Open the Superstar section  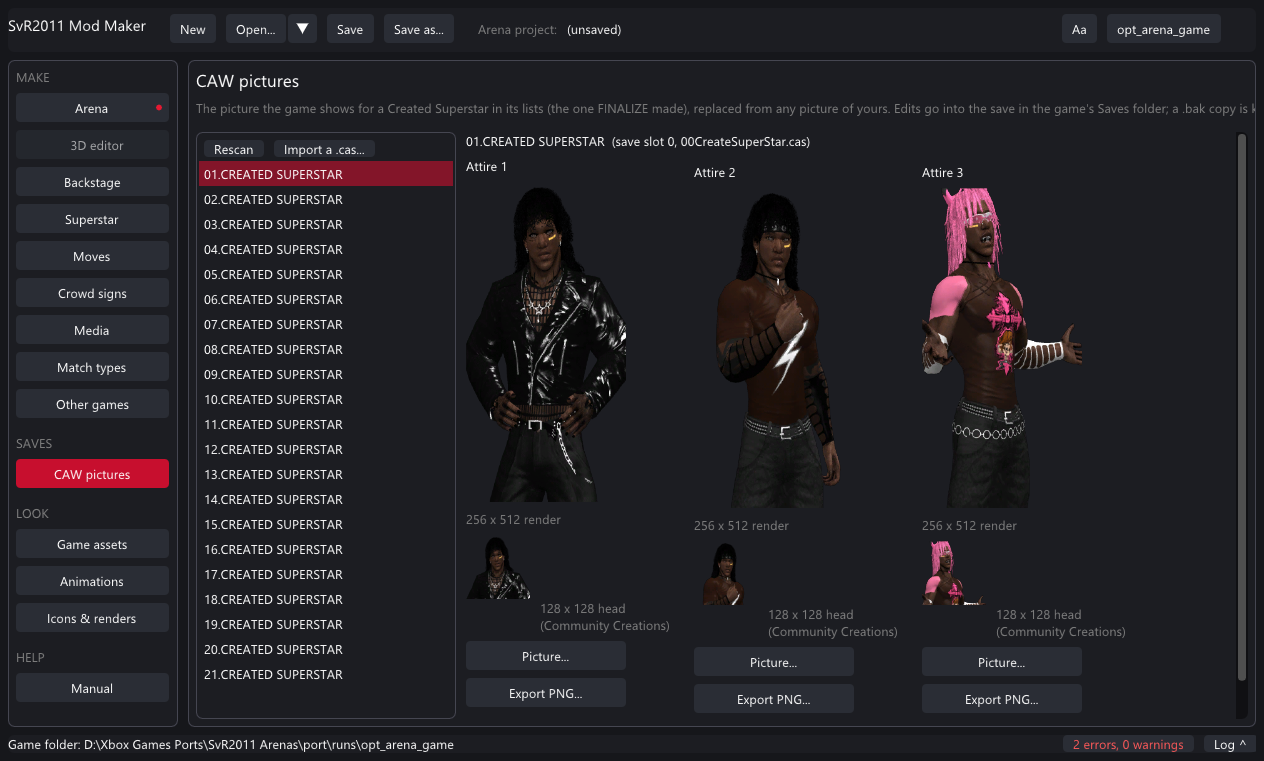(x=92, y=219)
